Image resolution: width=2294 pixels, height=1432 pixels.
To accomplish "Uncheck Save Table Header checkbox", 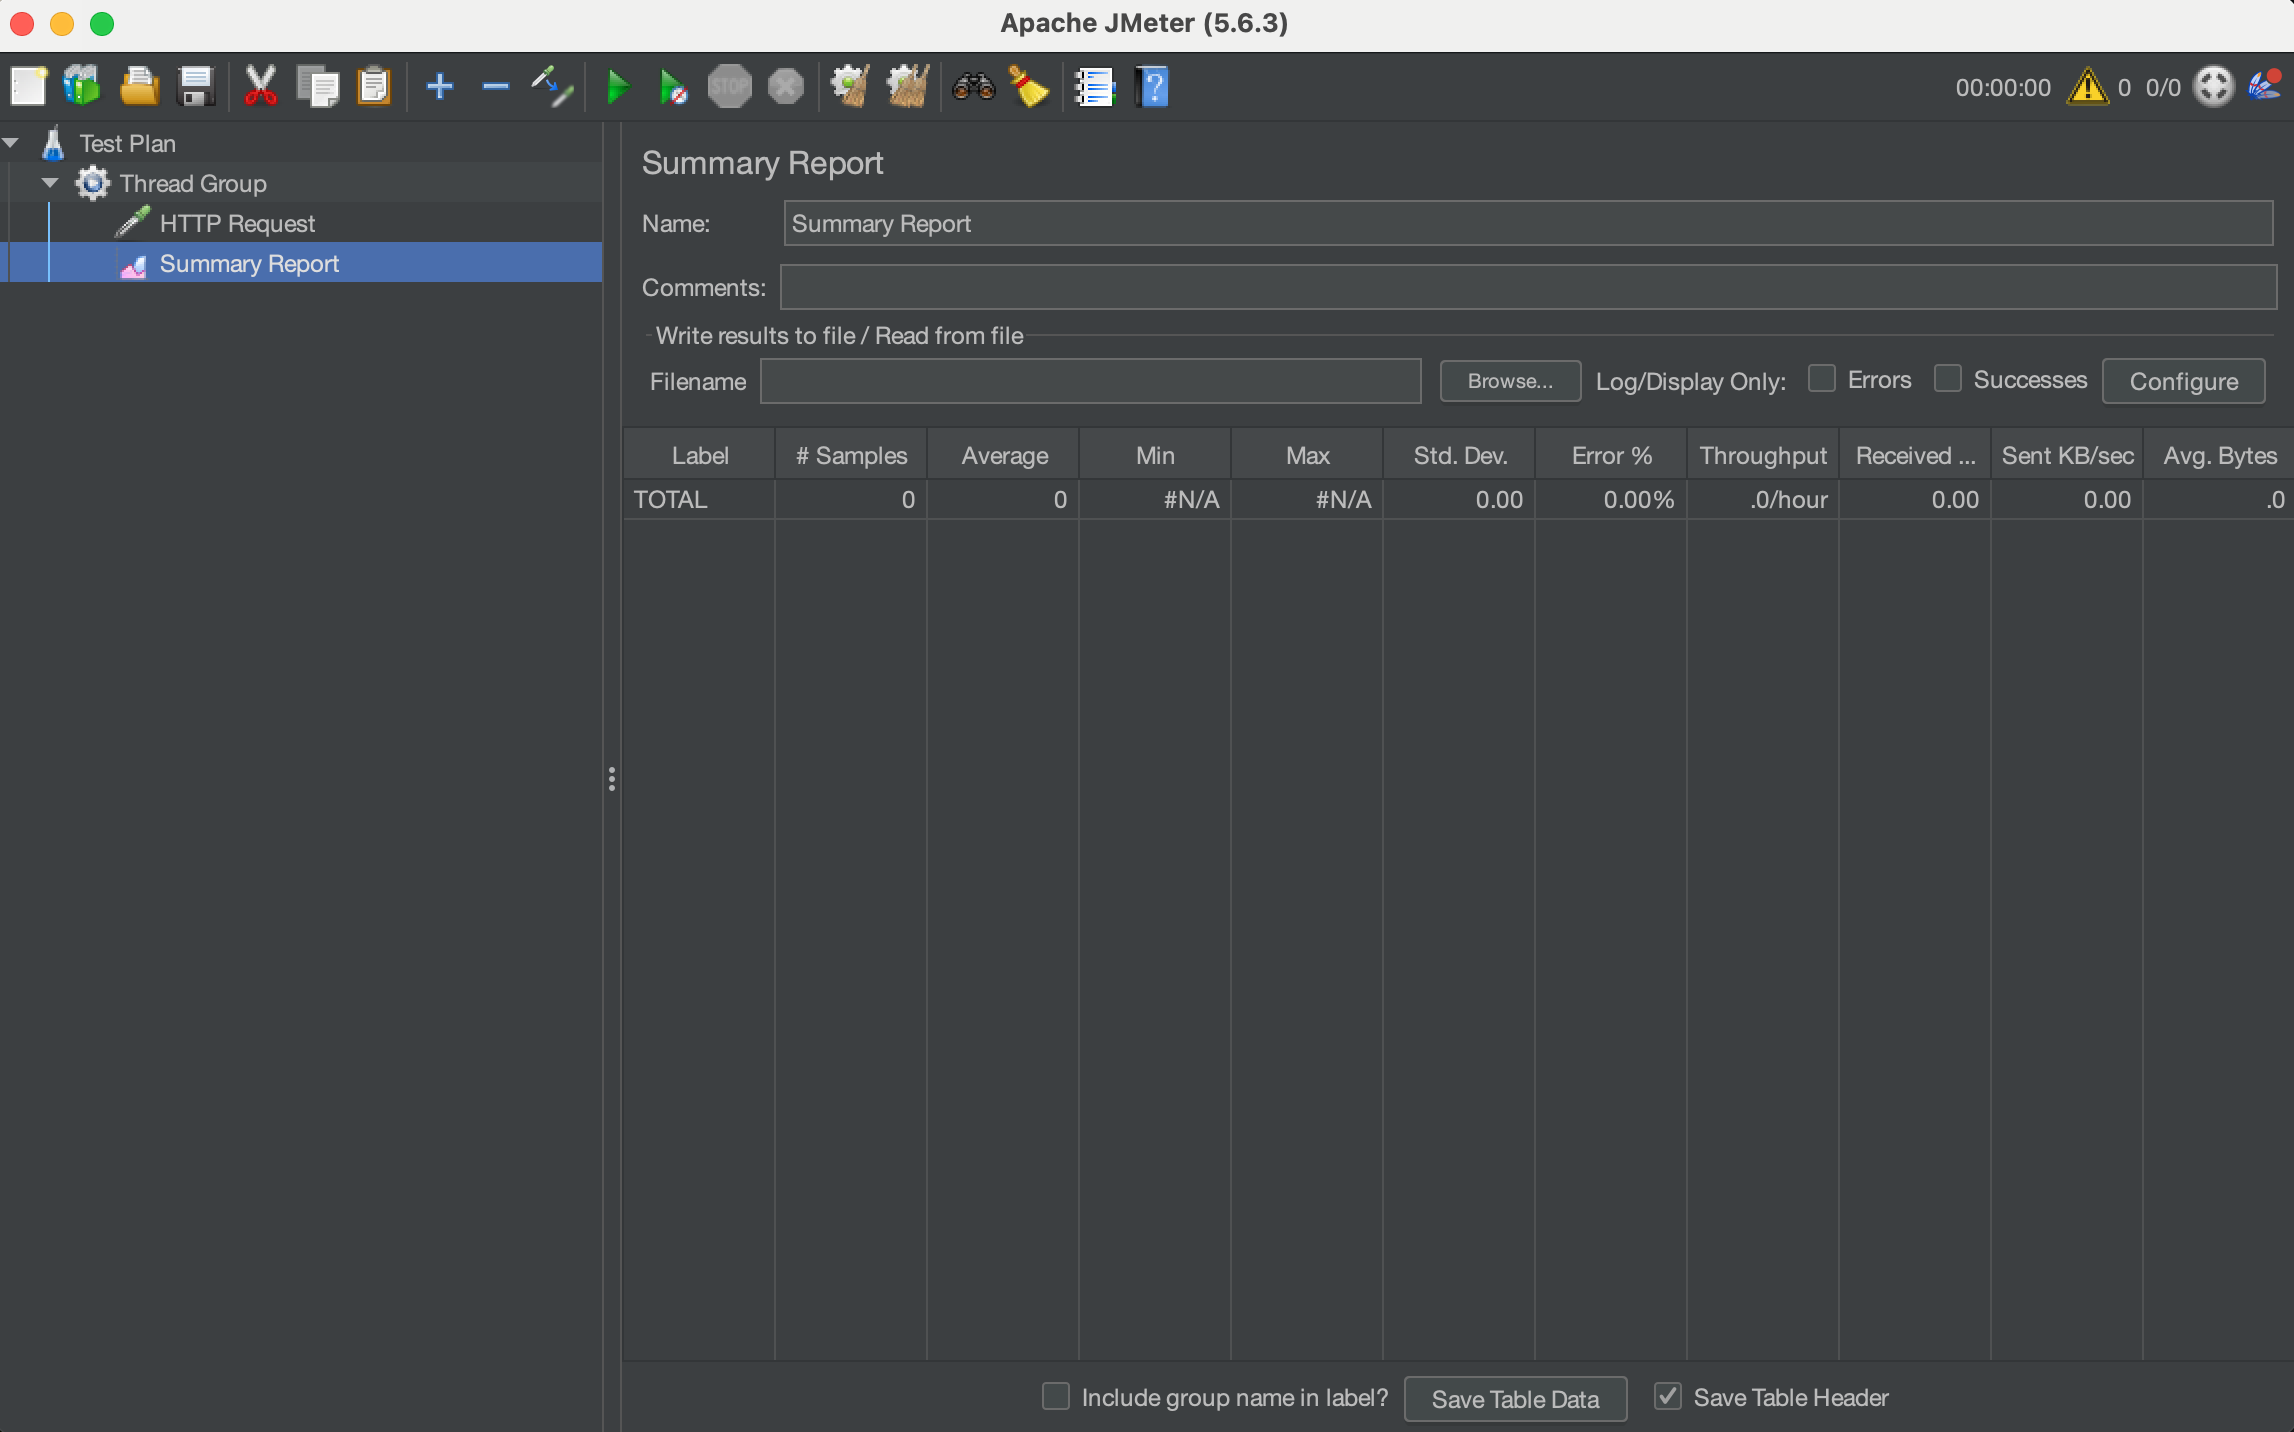I will coord(1668,1396).
